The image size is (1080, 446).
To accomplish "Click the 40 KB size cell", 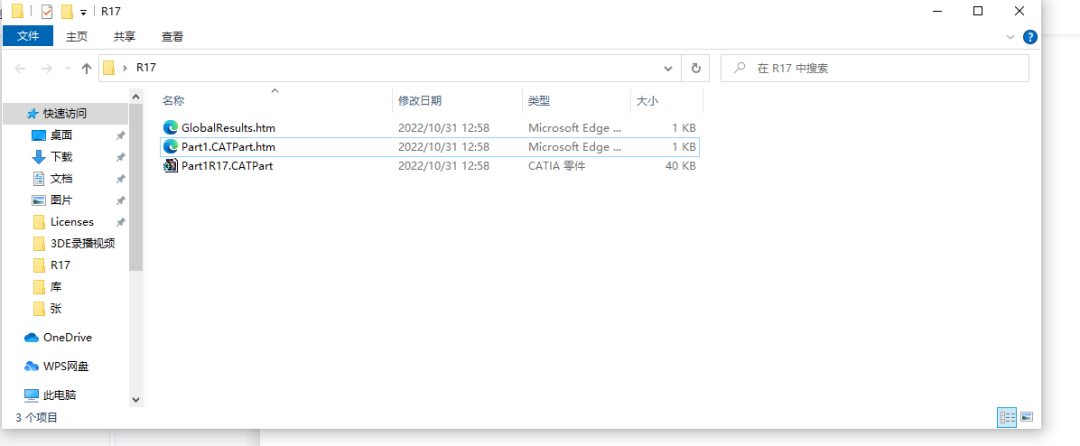I will coord(681,166).
